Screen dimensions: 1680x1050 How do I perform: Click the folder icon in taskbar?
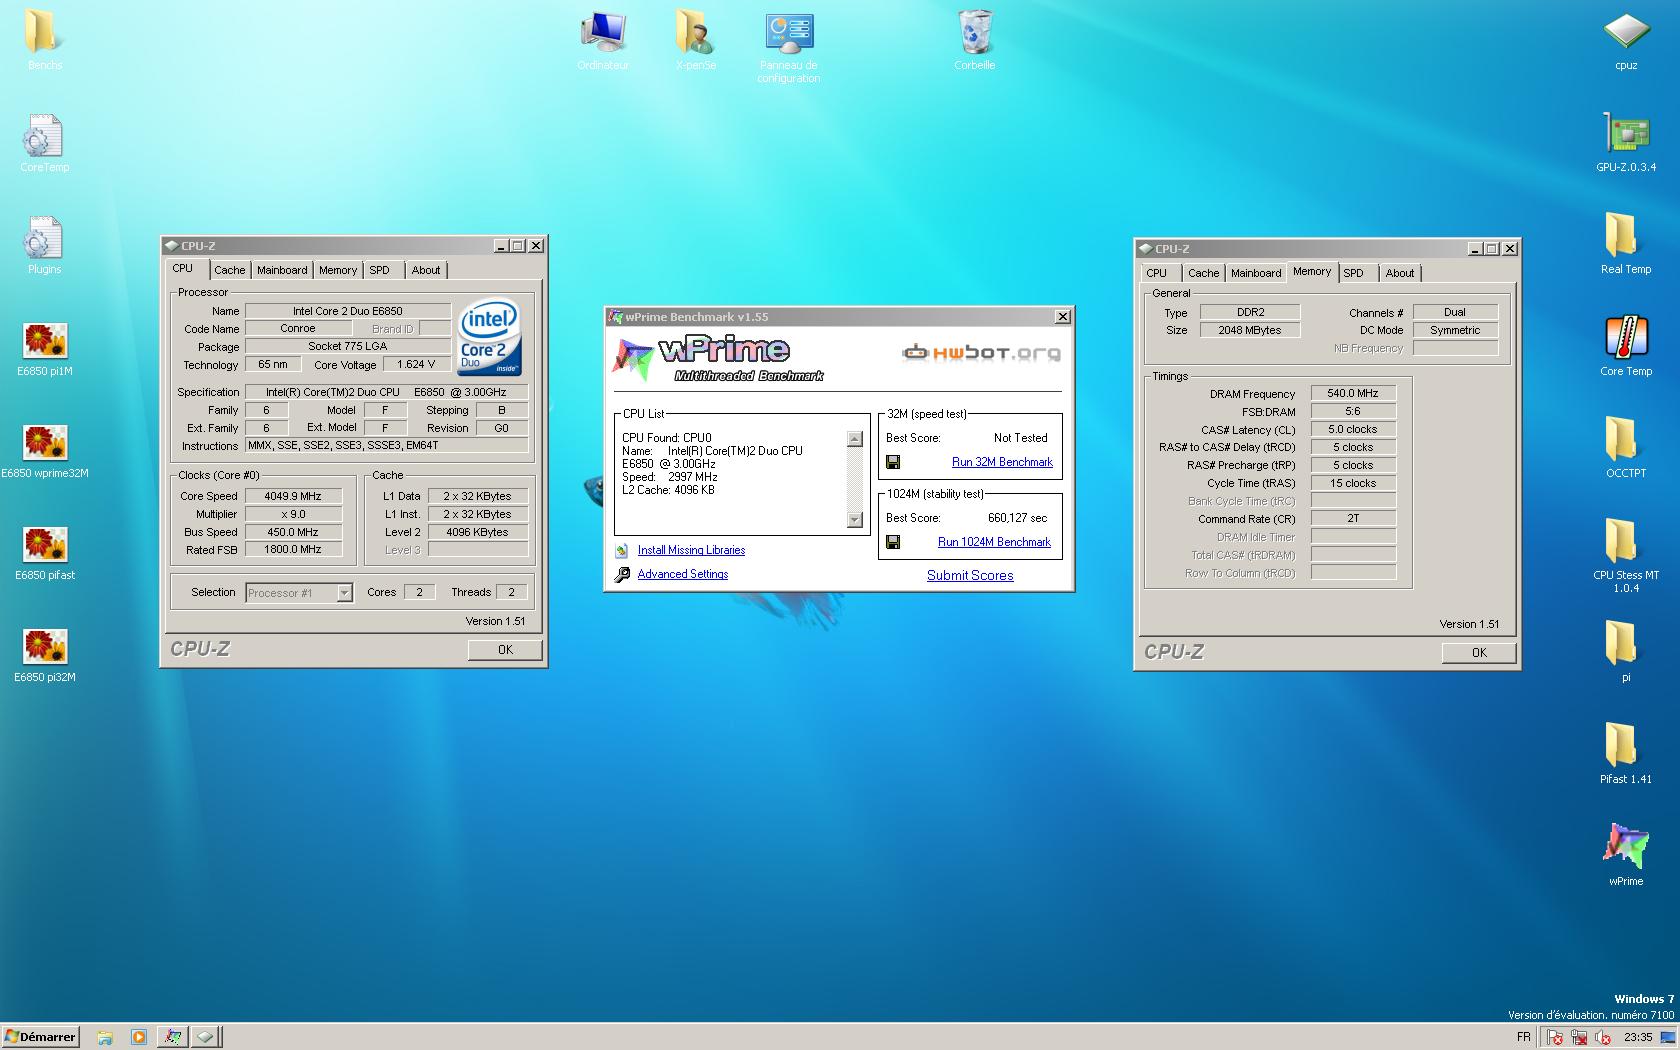105,1037
